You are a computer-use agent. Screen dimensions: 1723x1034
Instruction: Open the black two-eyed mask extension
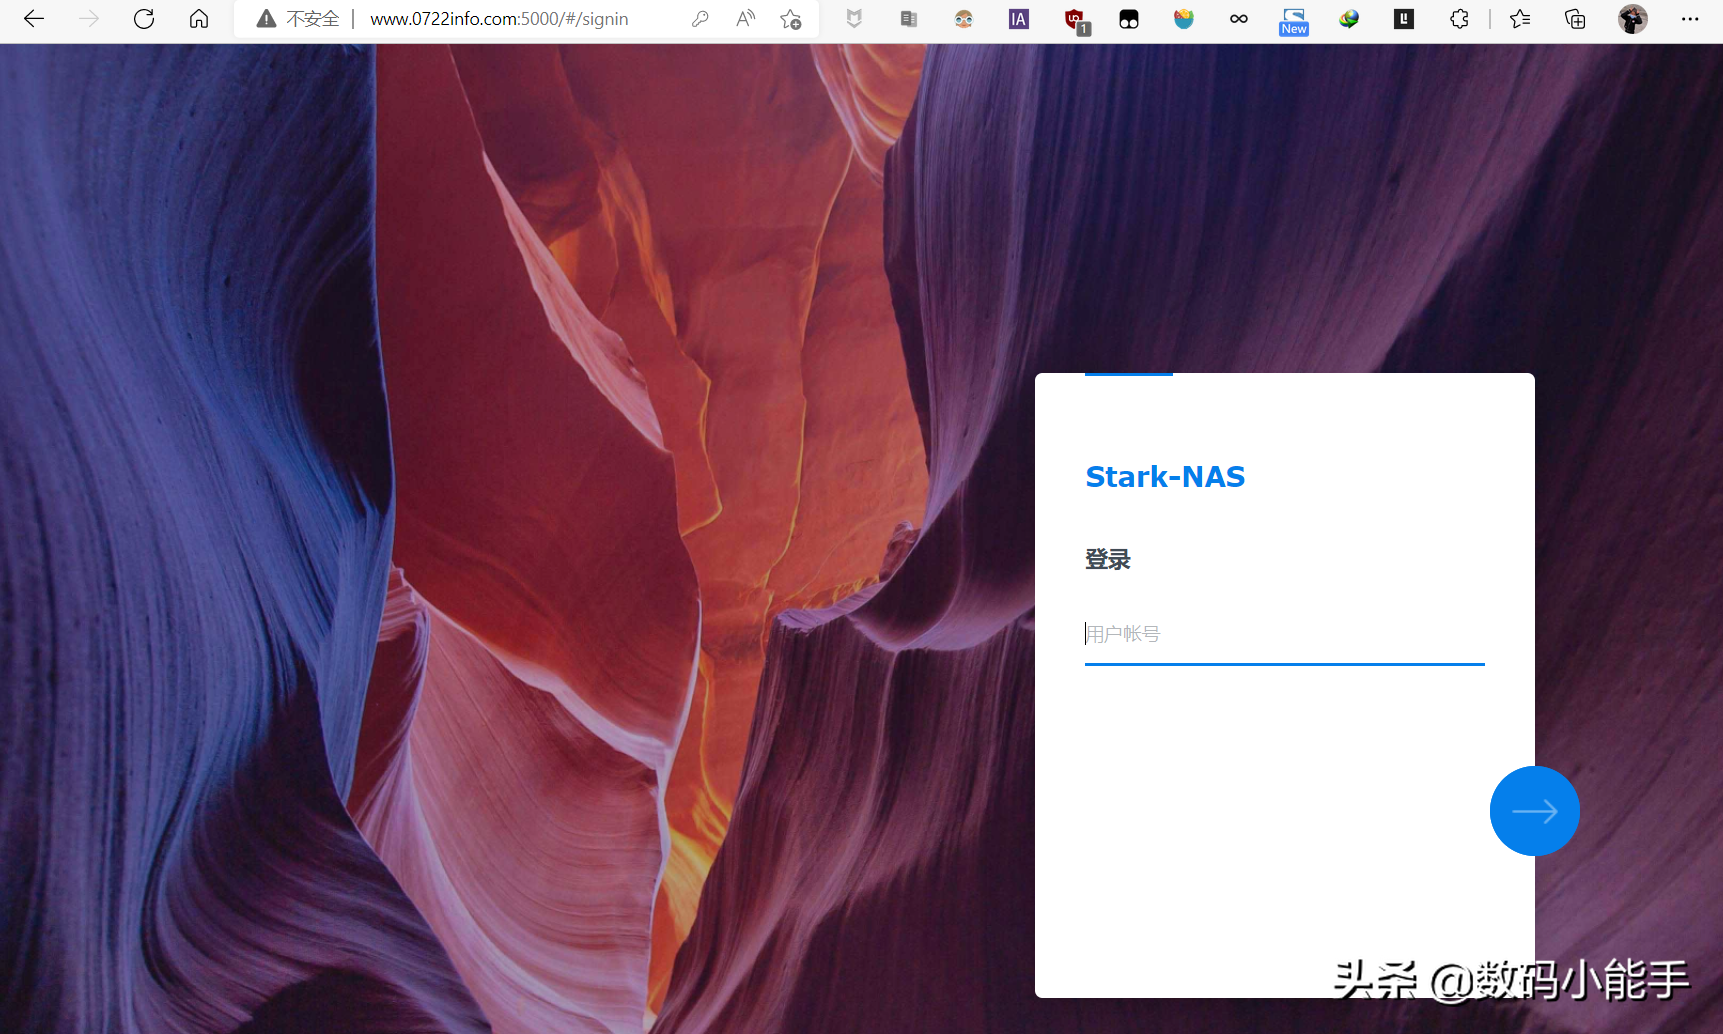point(1129,19)
